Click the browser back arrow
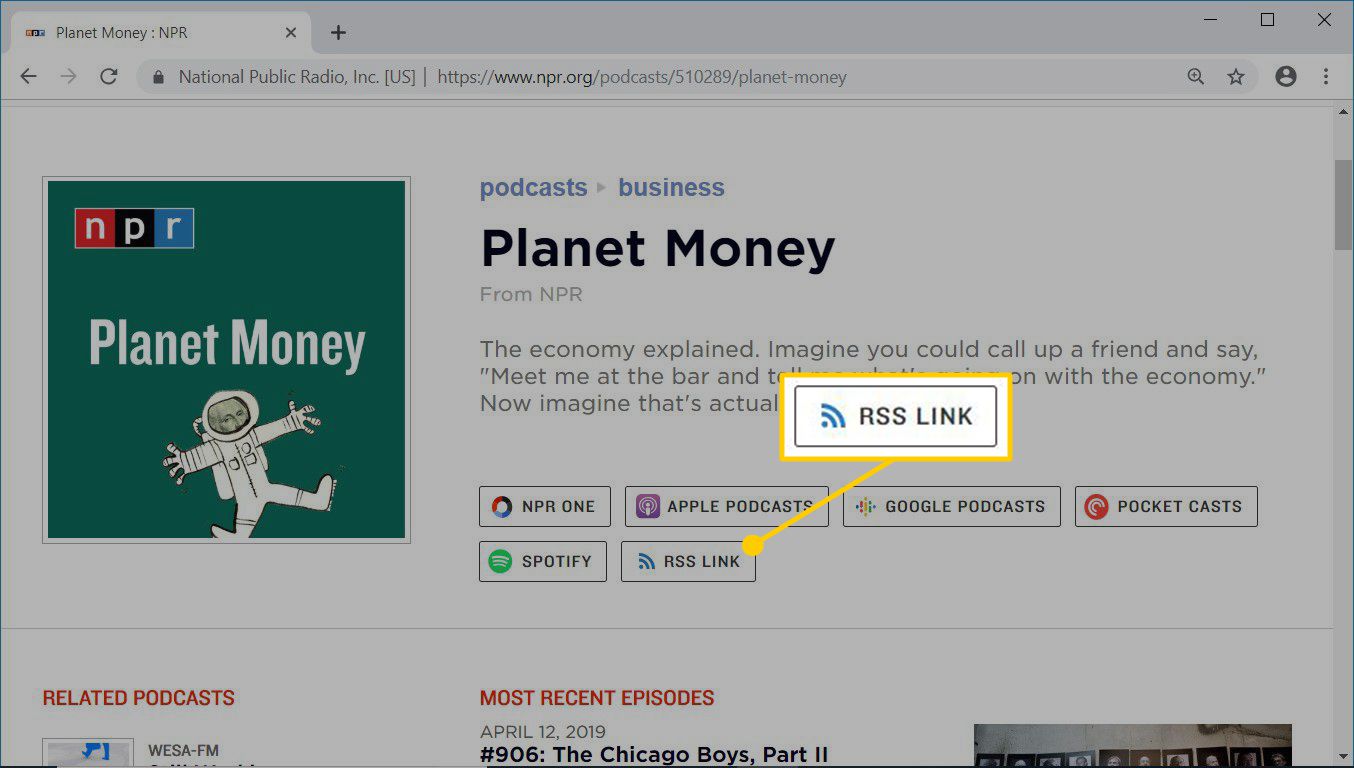 pos(28,77)
